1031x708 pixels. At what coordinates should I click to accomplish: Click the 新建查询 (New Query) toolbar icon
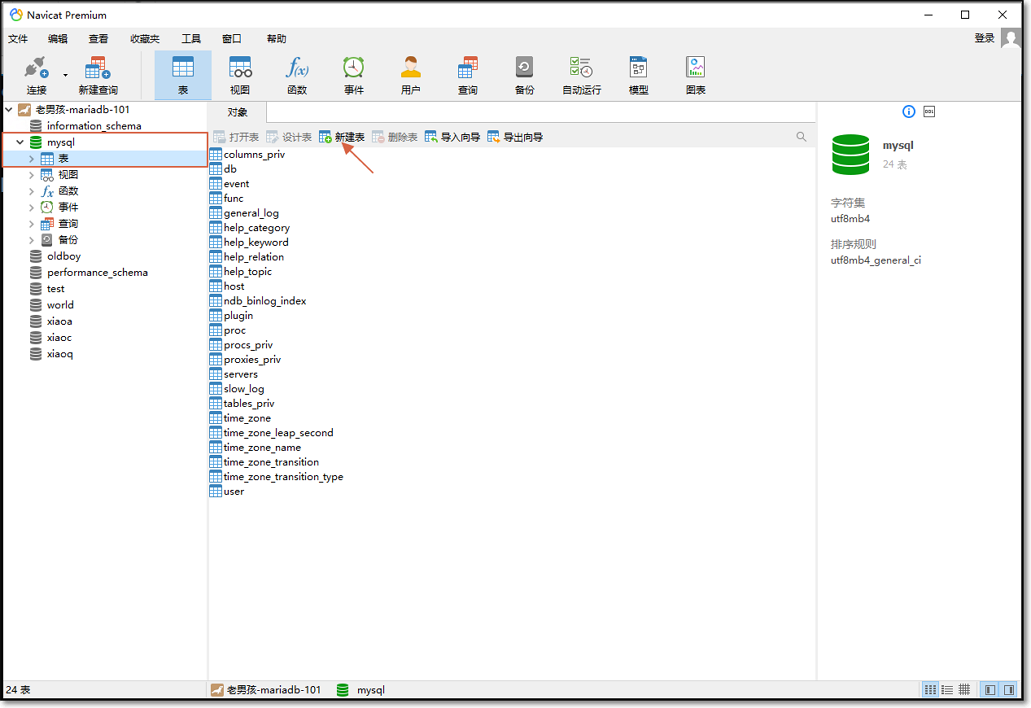tap(97, 75)
